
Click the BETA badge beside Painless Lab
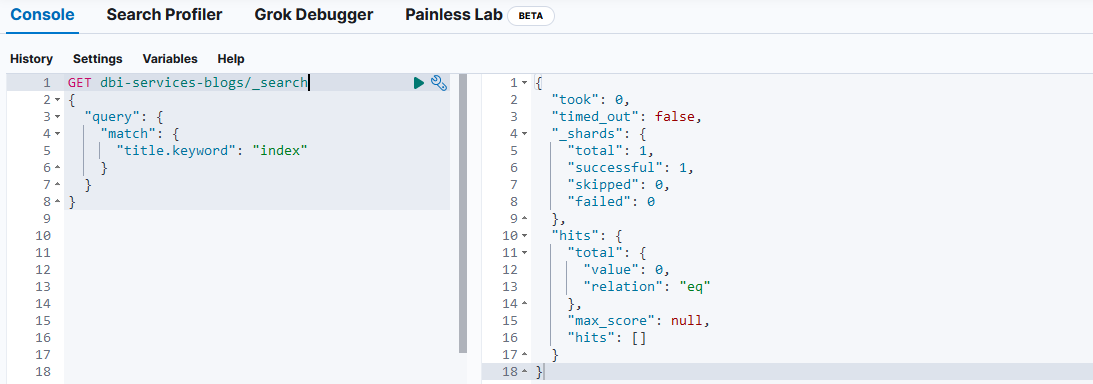[x=531, y=15]
